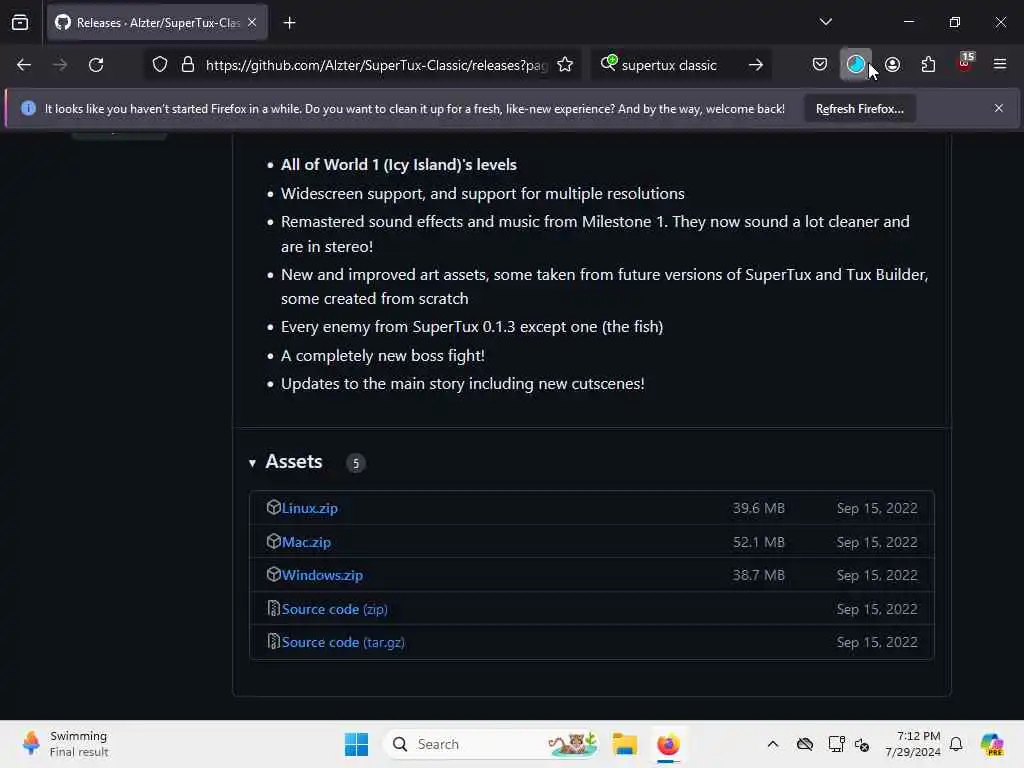
Task: View site security padlock info
Action: [188, 65]
